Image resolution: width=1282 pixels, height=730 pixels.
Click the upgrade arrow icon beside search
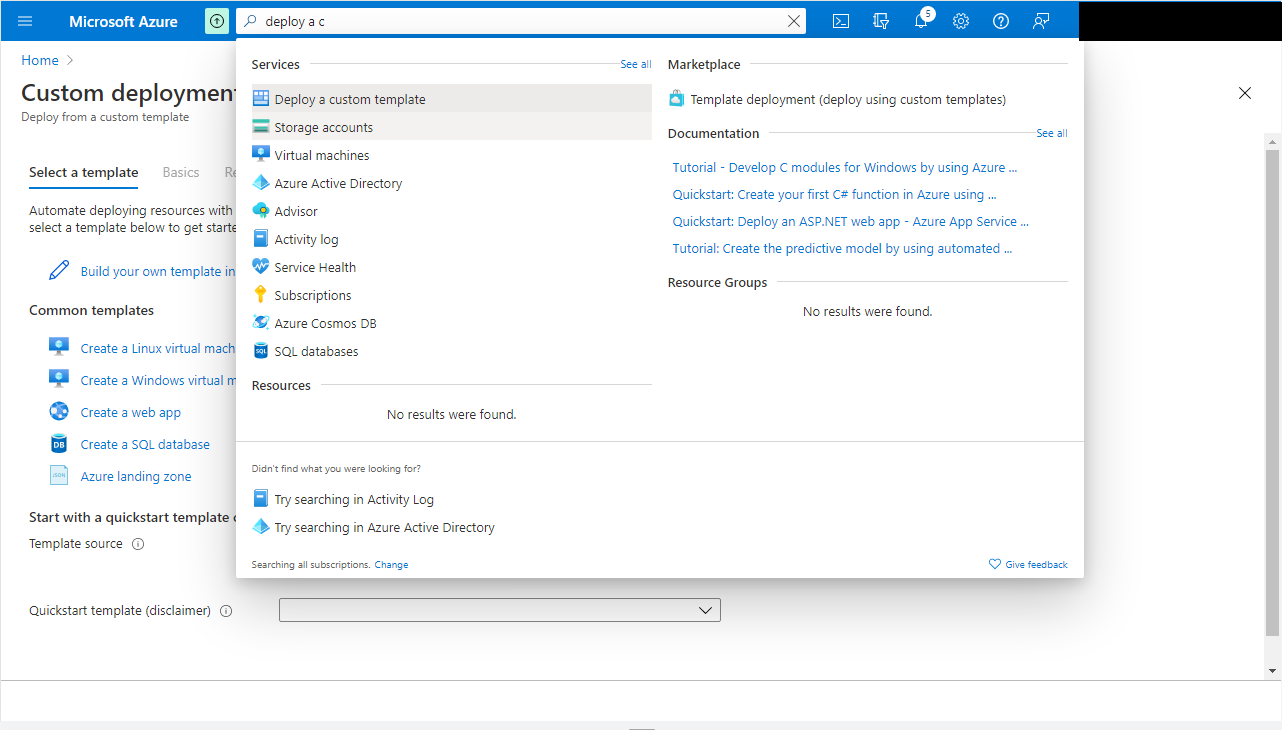tap(217, 21)
